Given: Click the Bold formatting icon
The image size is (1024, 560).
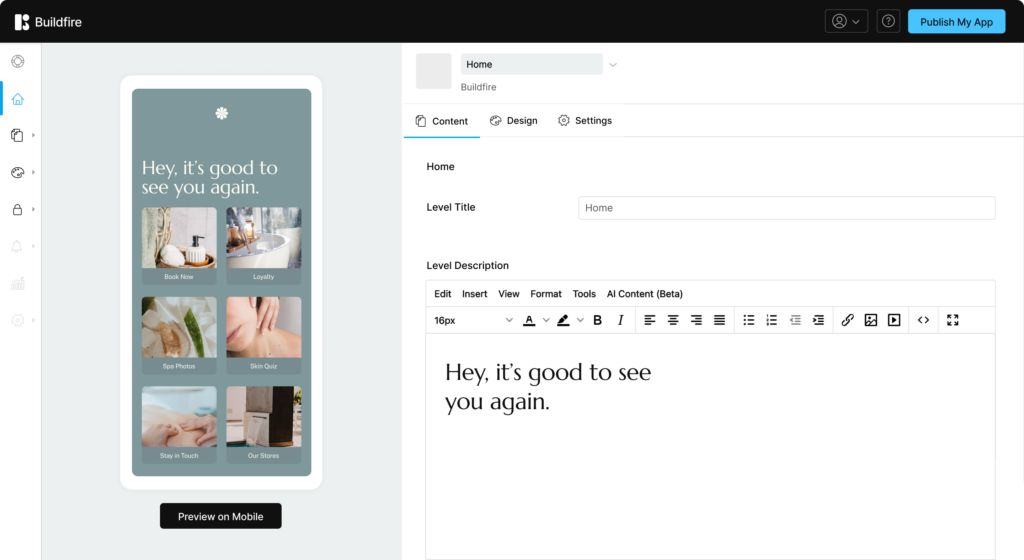Looking at the screenshot, I should (x=597, y=320).
